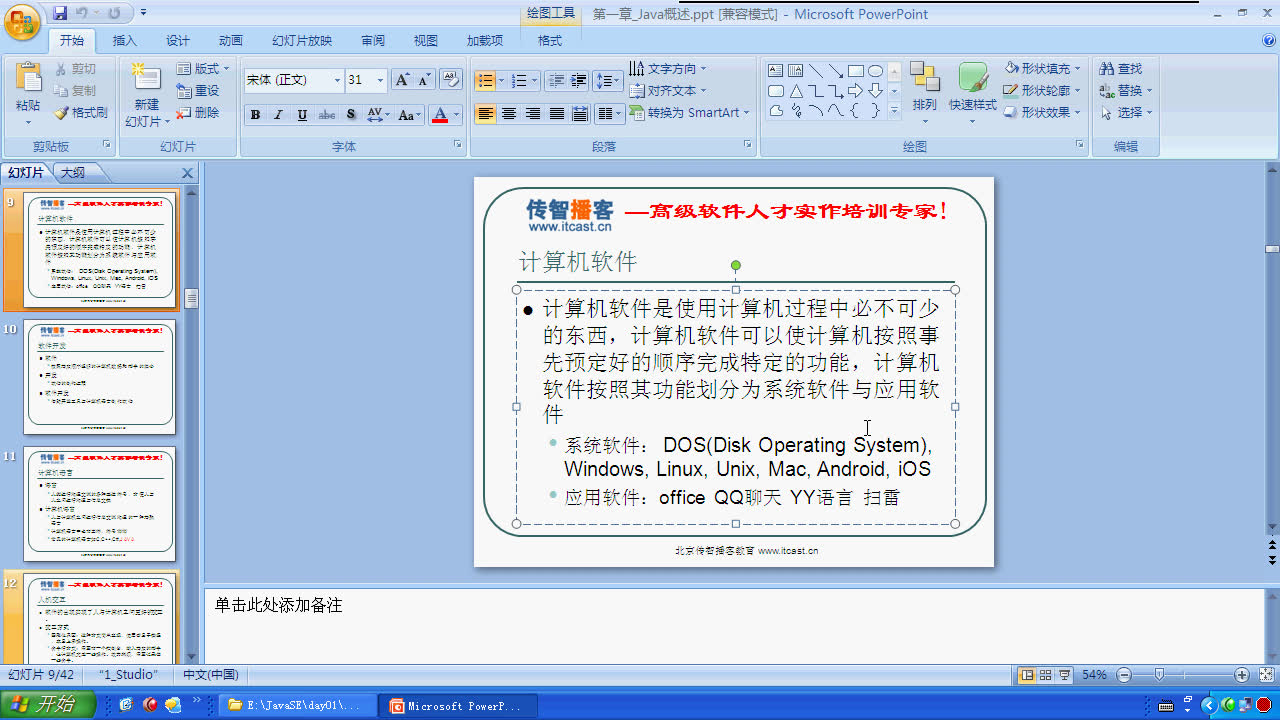The height and width of the screenshot is (720, 1280).
Task: Open the font name dropdown (宋体)
Action: [x=337, y=80]
